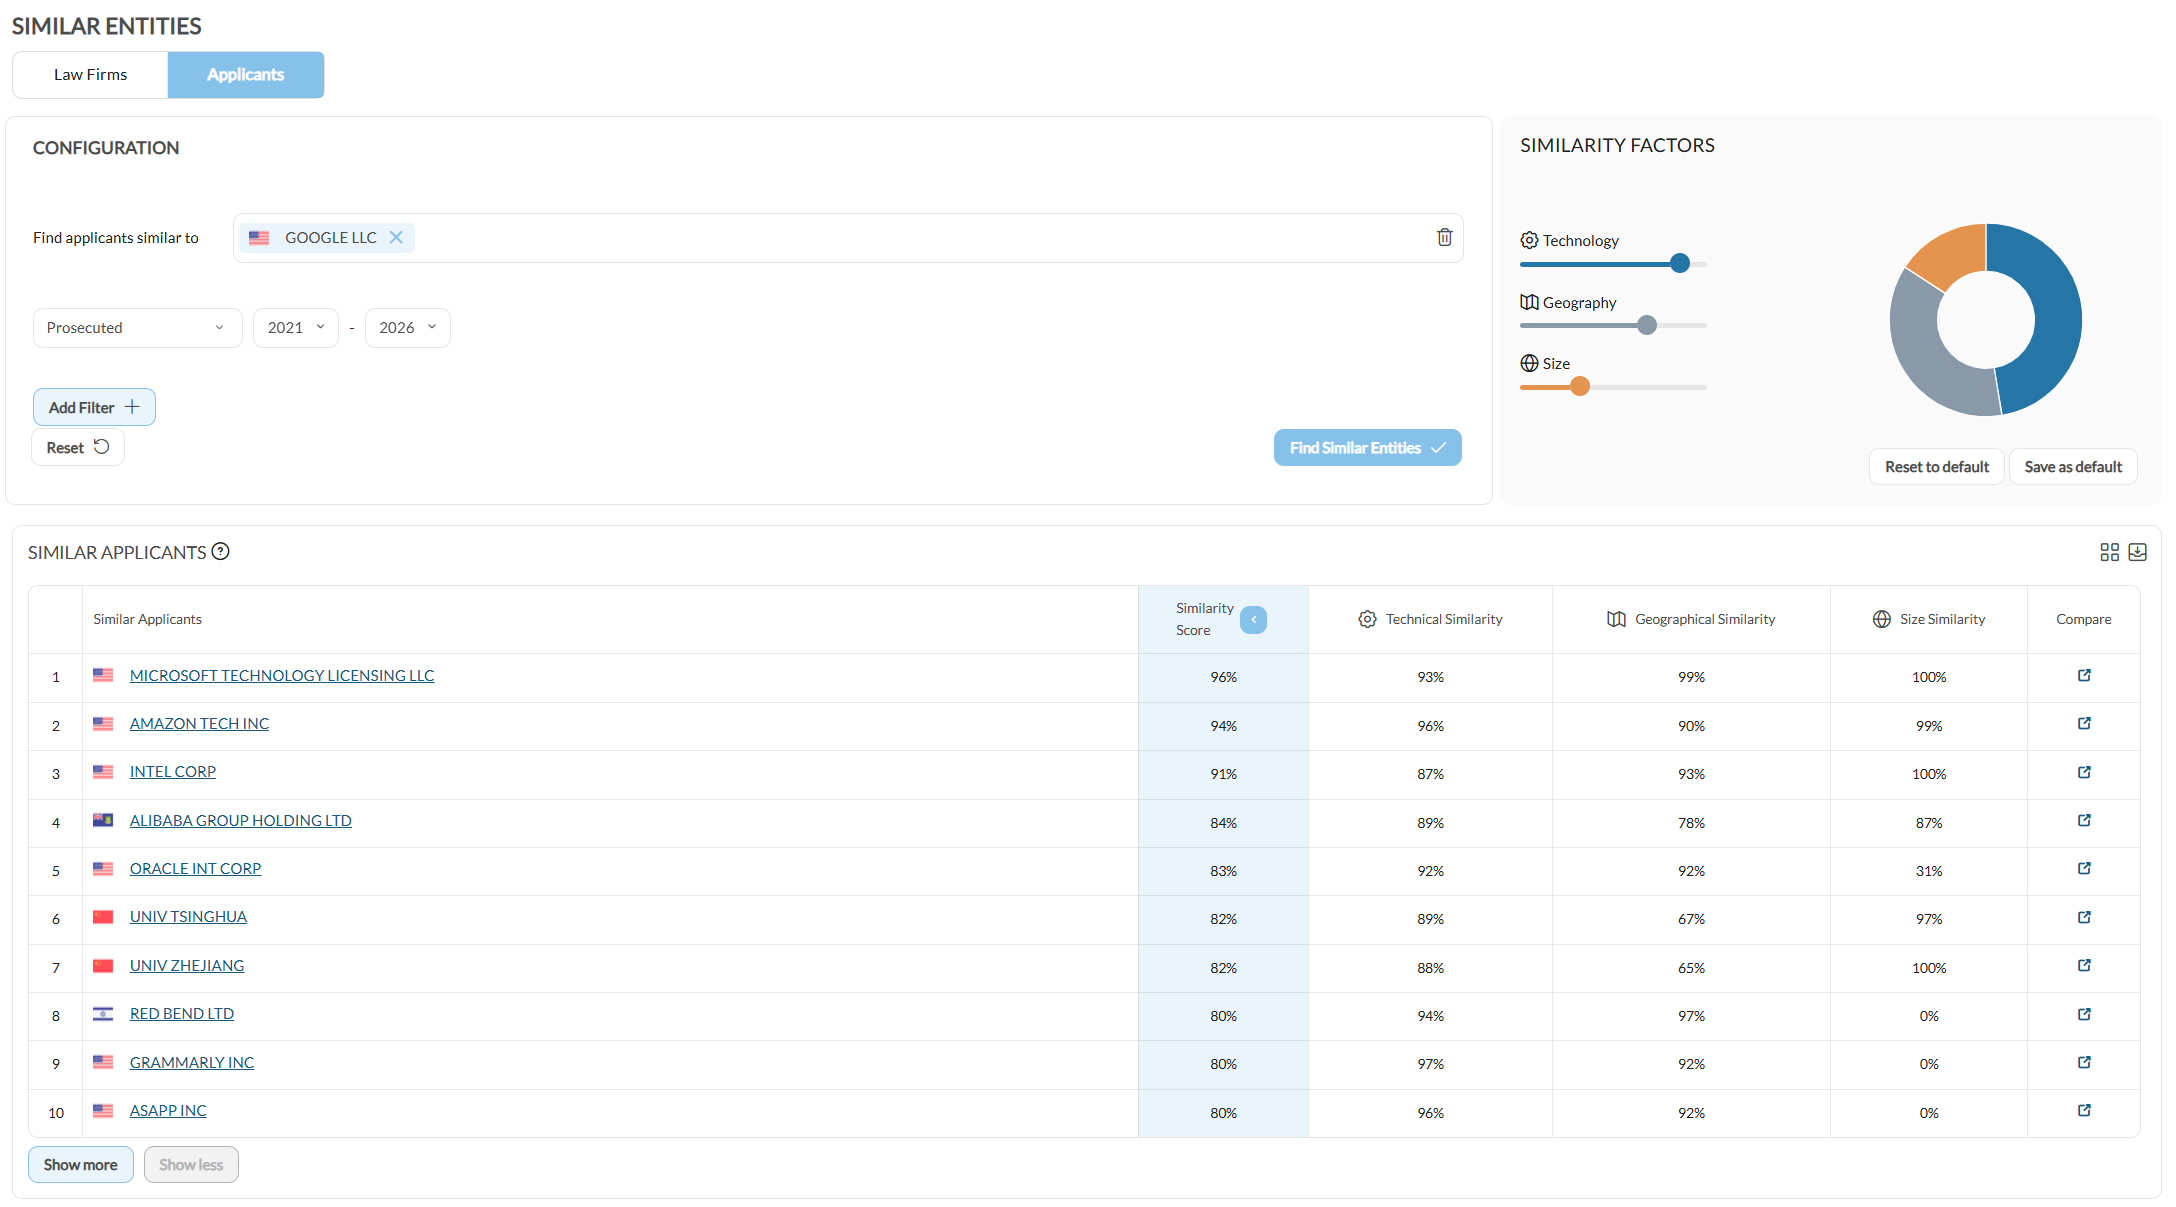Open compare for ASAPP Inc

point(2084,1111)
